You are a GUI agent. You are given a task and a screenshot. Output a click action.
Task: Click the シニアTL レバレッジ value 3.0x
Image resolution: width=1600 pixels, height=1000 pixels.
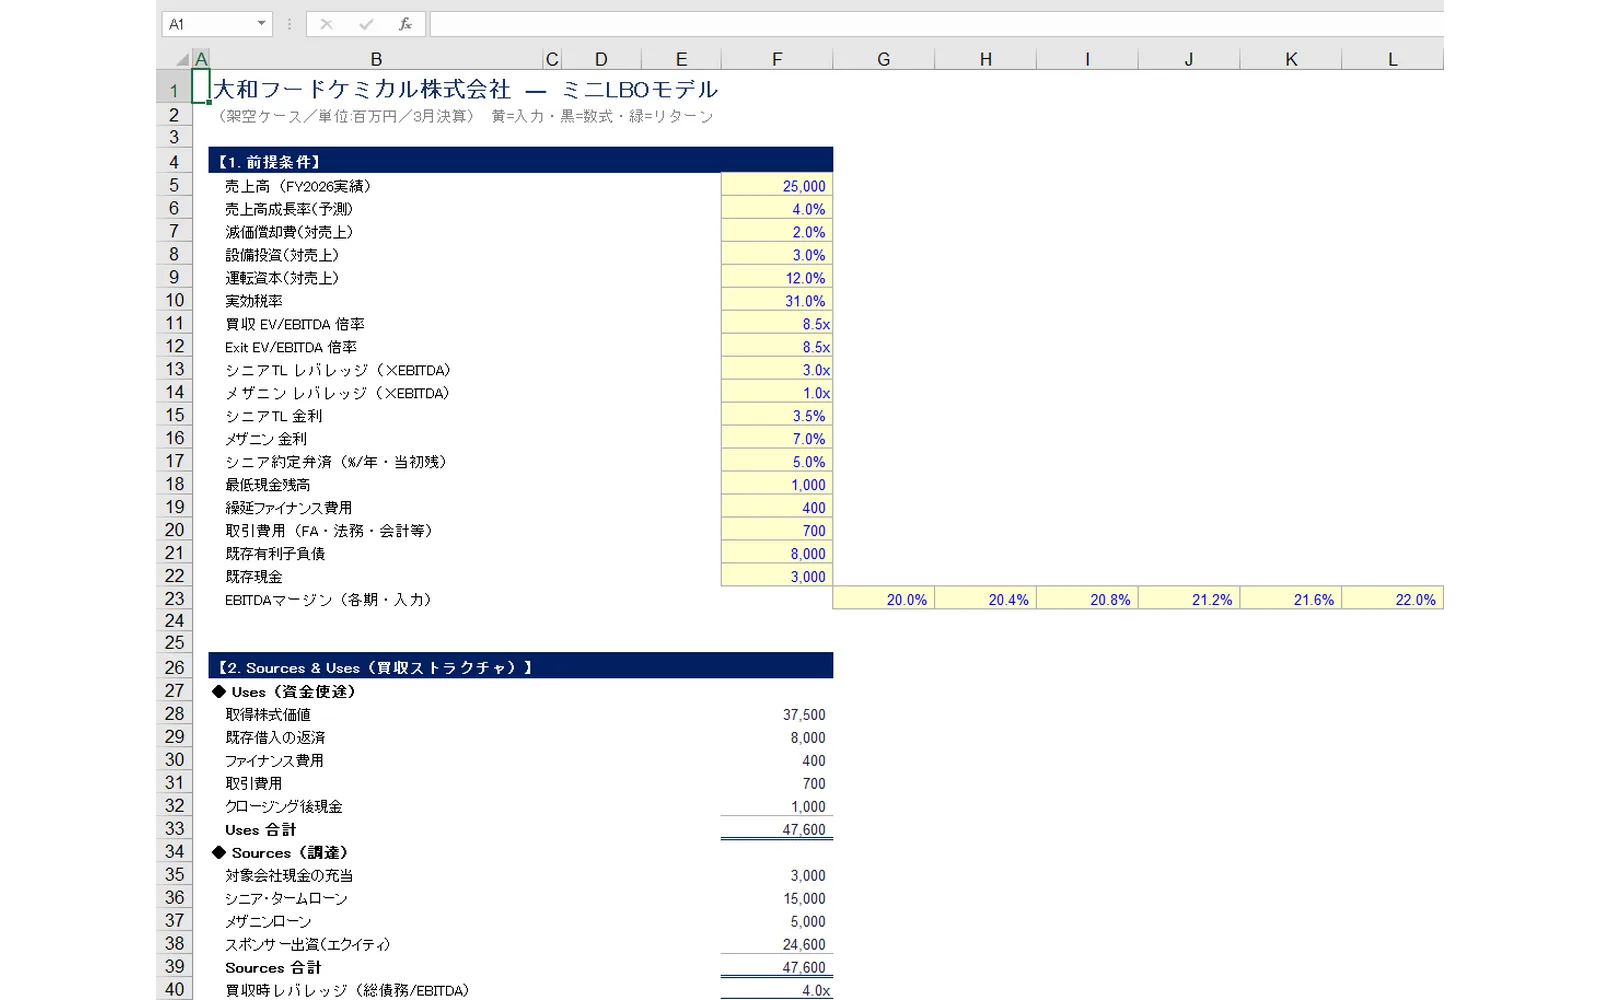coord(777,370)
